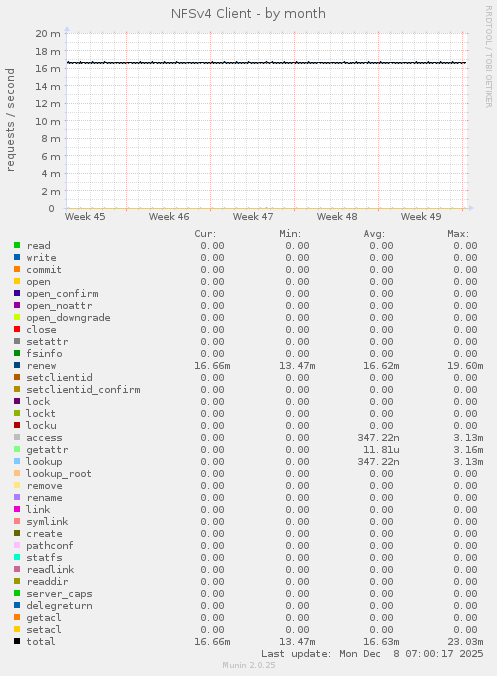Select the 'delegreturn' legend label

tap(59, 606)
